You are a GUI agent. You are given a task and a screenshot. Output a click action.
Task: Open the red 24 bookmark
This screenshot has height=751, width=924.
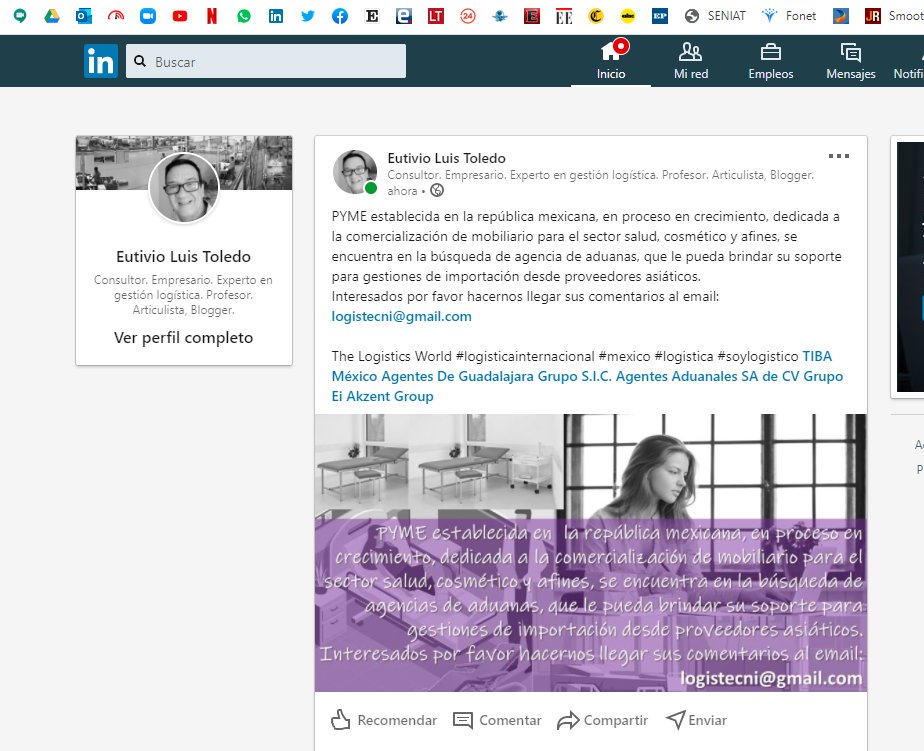pos(468,16)
